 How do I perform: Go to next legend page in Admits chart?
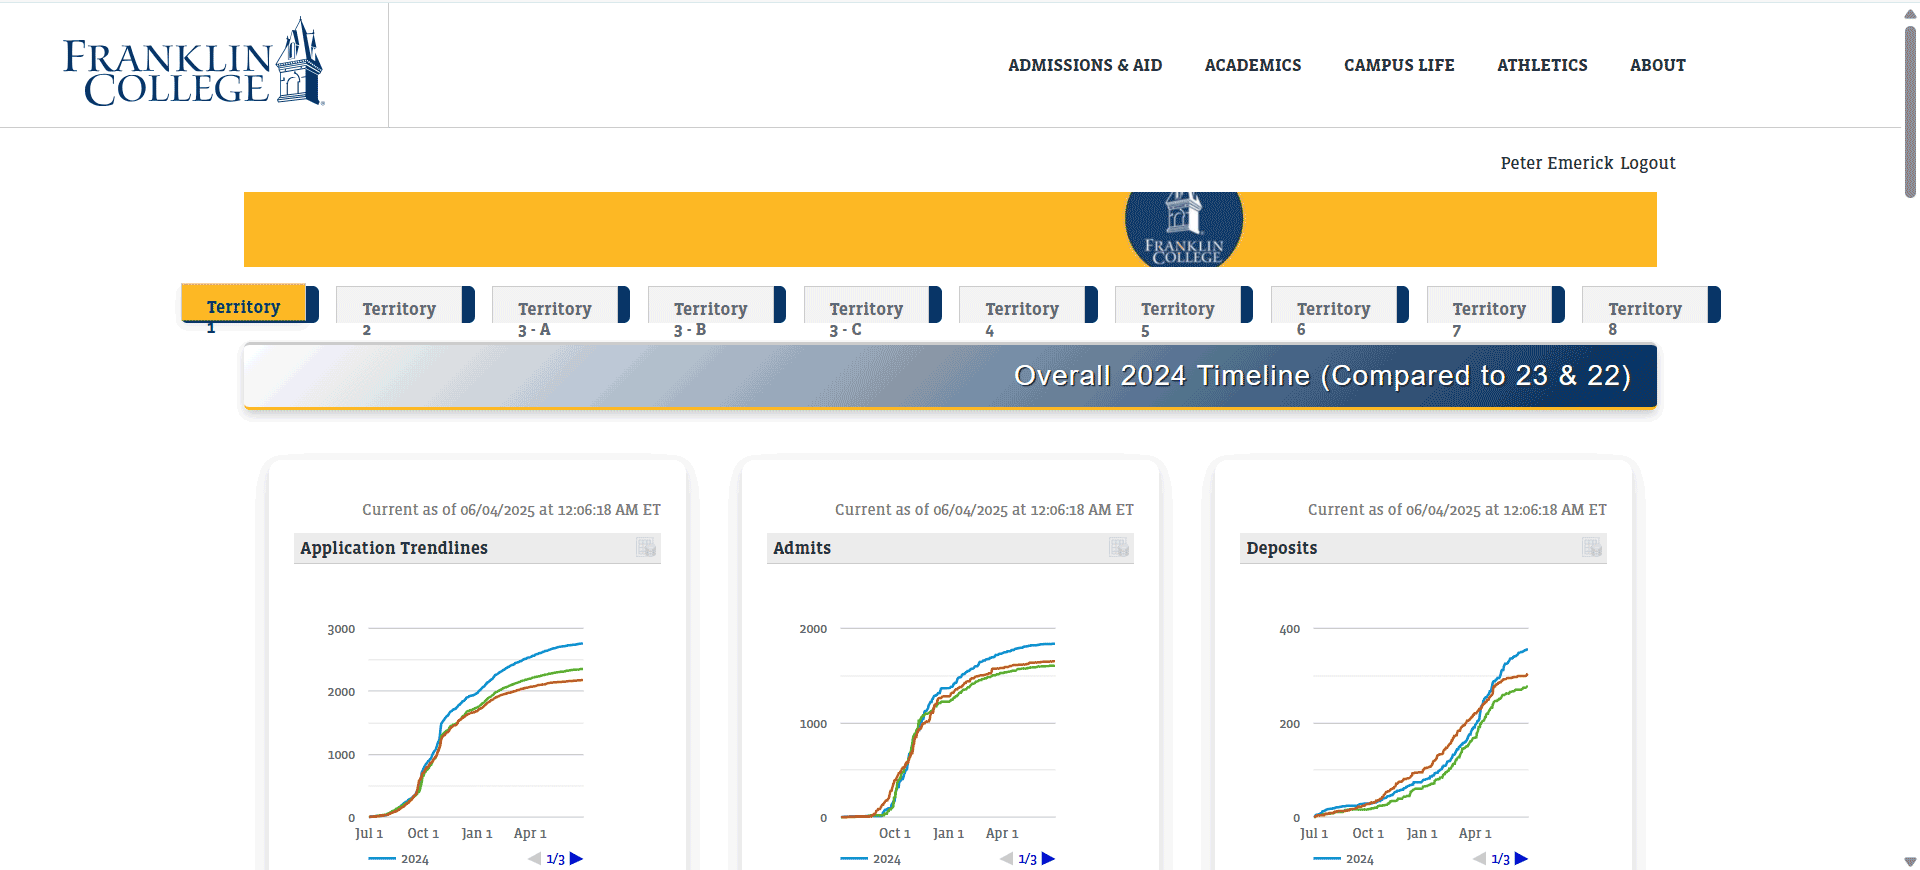[x=1048, y=859]
